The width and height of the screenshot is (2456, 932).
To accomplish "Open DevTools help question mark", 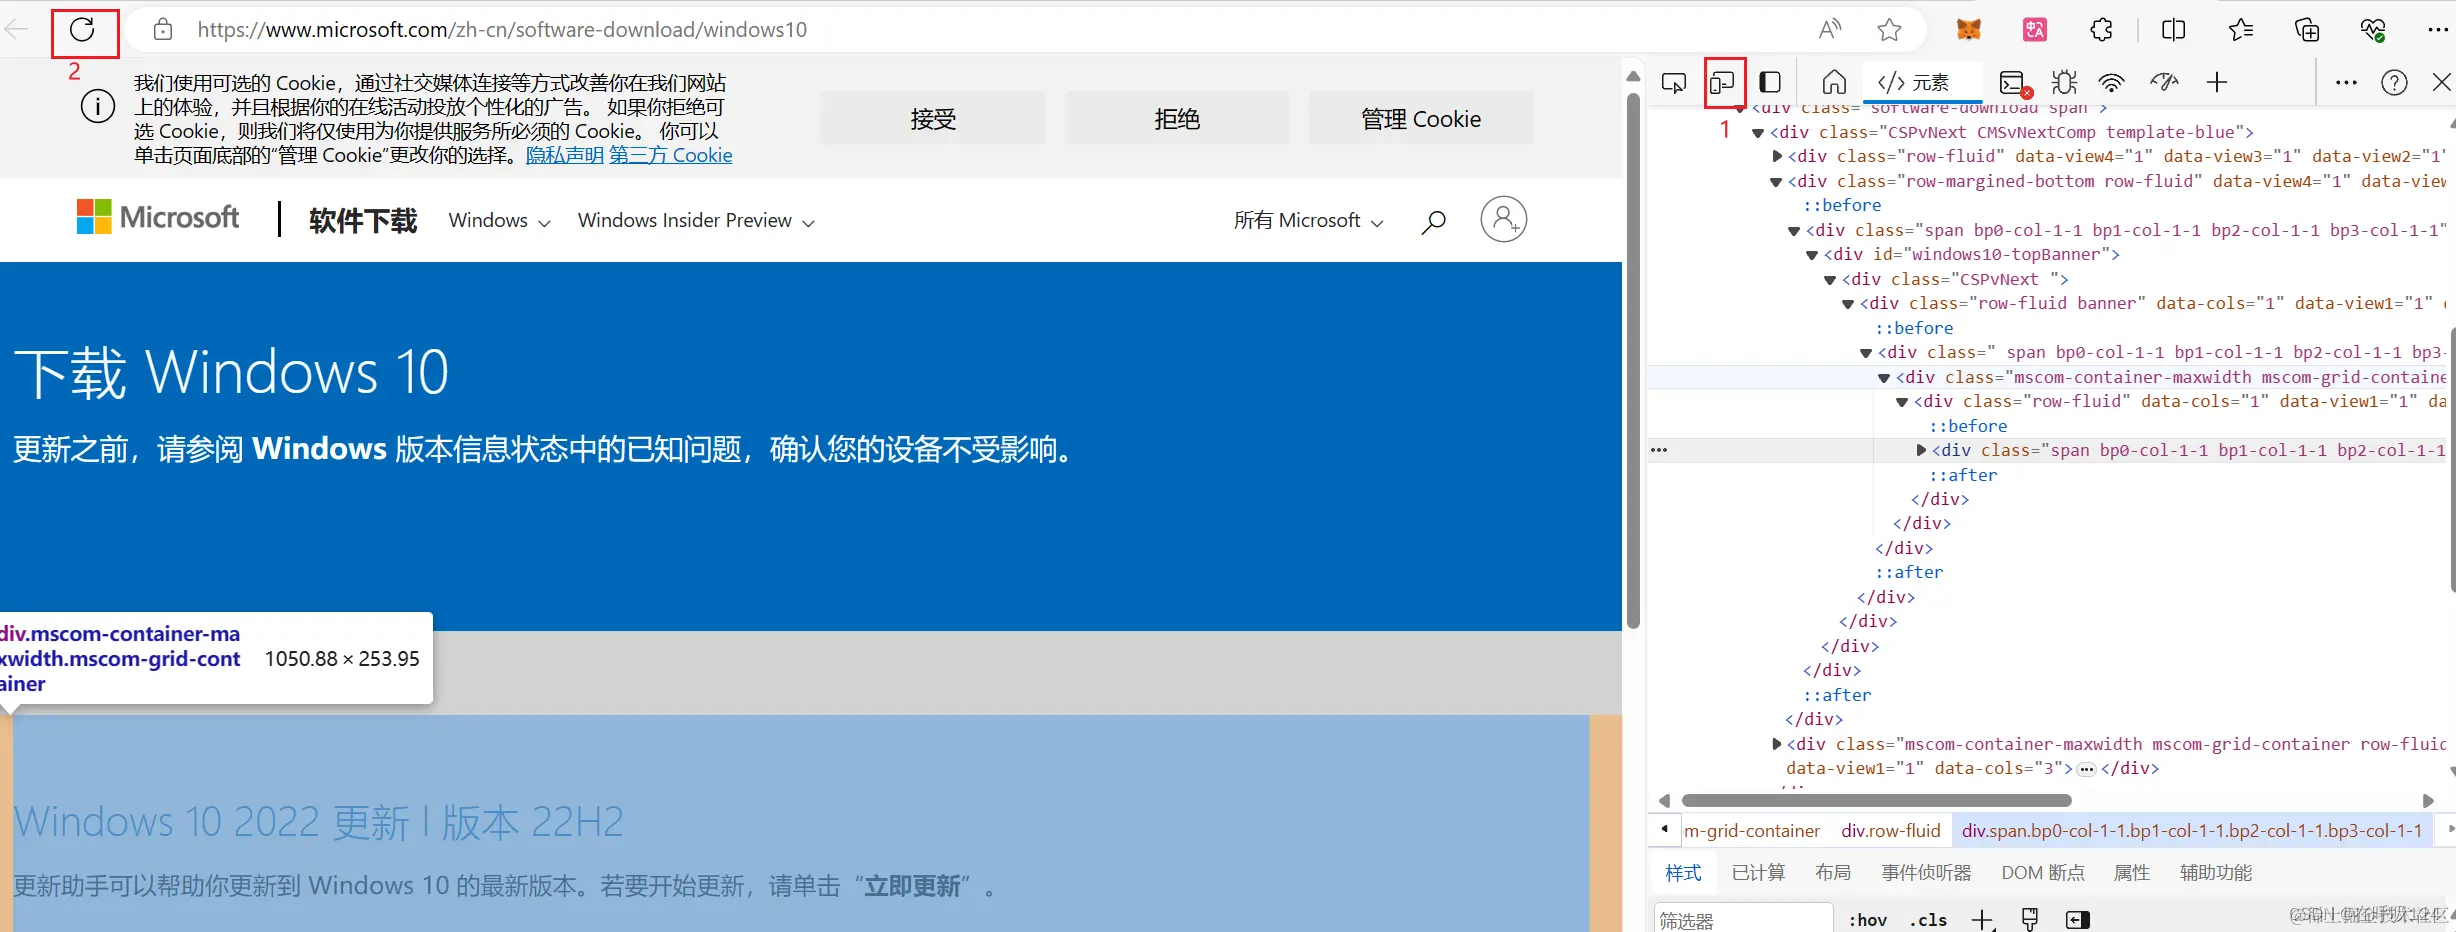I will coord(2394,82).
